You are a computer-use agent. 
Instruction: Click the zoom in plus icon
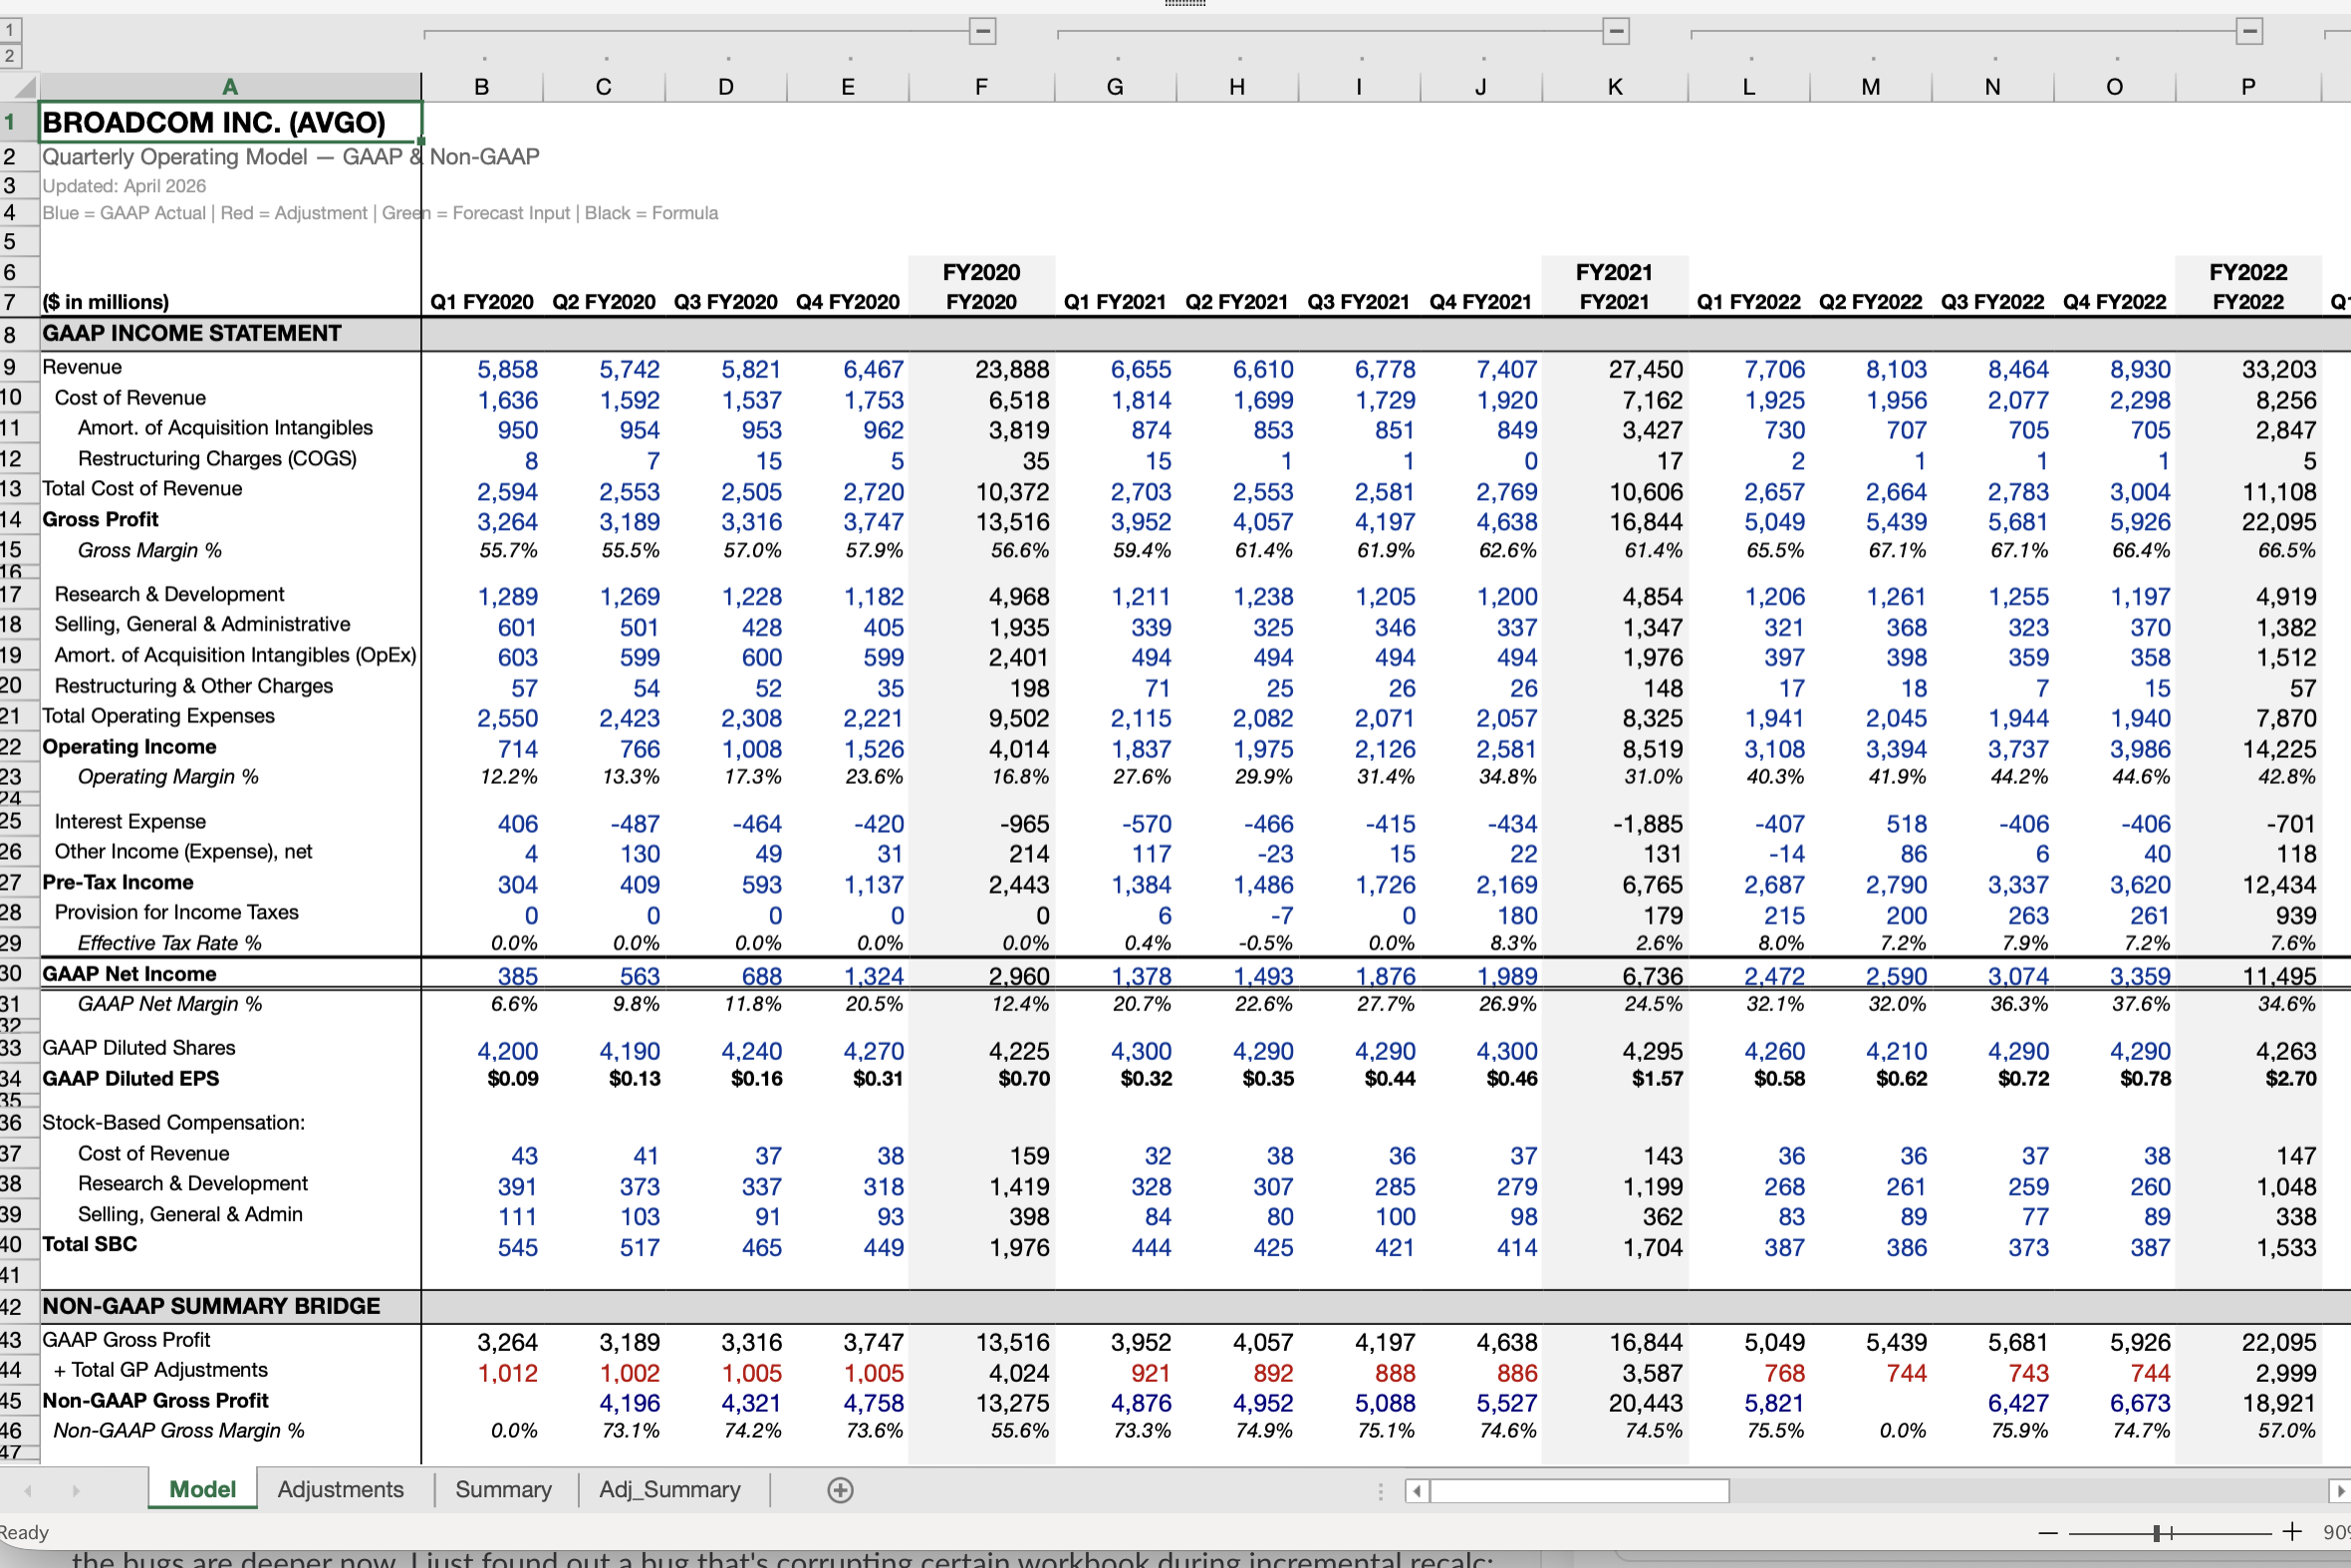coord(2292,1531)
